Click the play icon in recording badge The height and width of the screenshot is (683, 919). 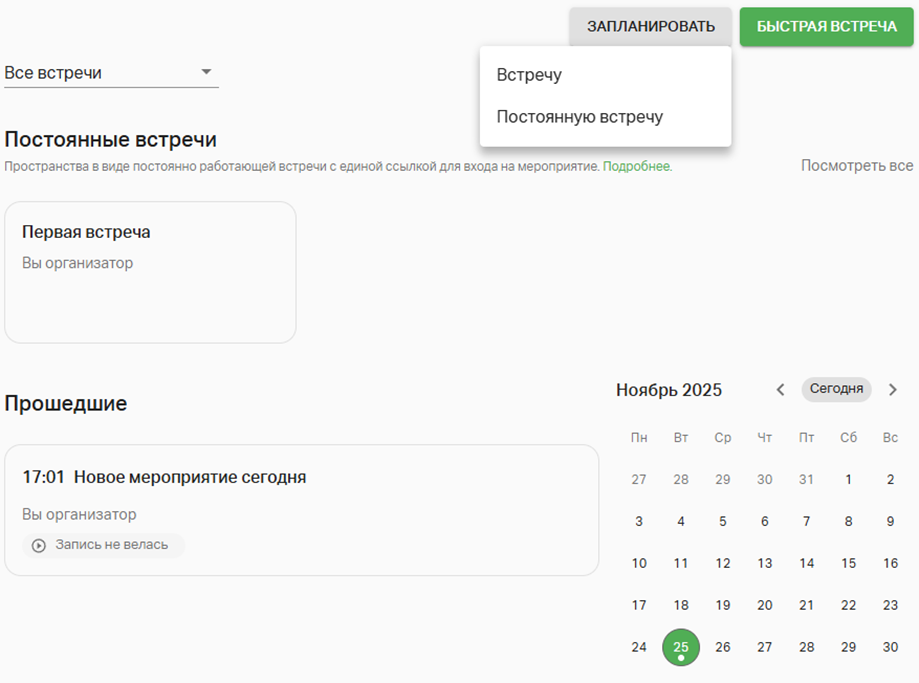tap(39, 546)
